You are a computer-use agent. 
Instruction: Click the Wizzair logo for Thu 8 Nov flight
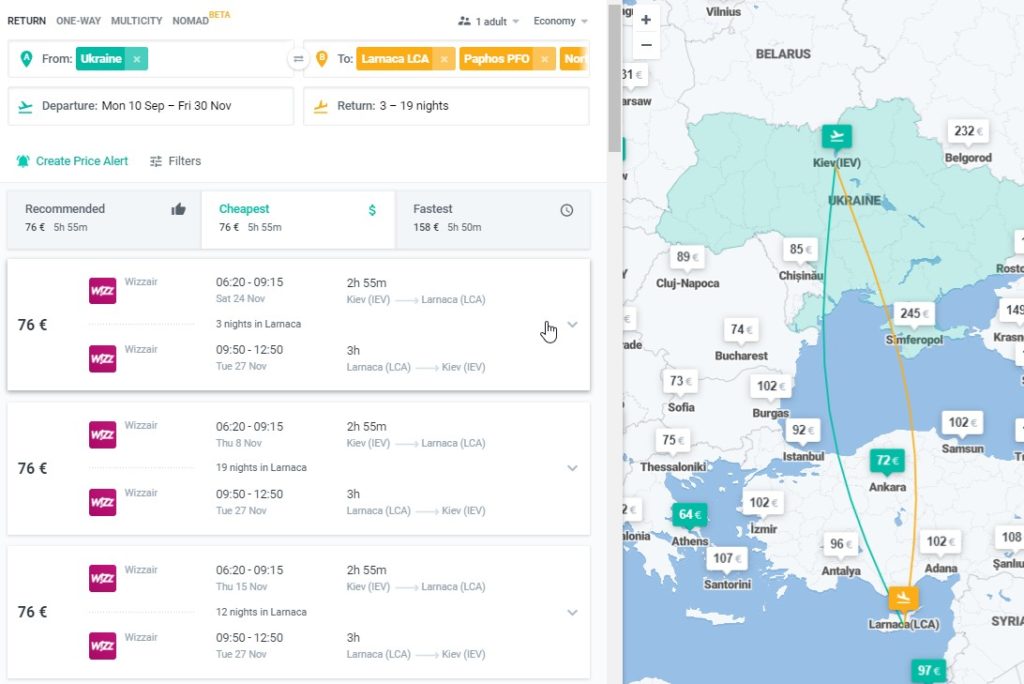[103, 434]
